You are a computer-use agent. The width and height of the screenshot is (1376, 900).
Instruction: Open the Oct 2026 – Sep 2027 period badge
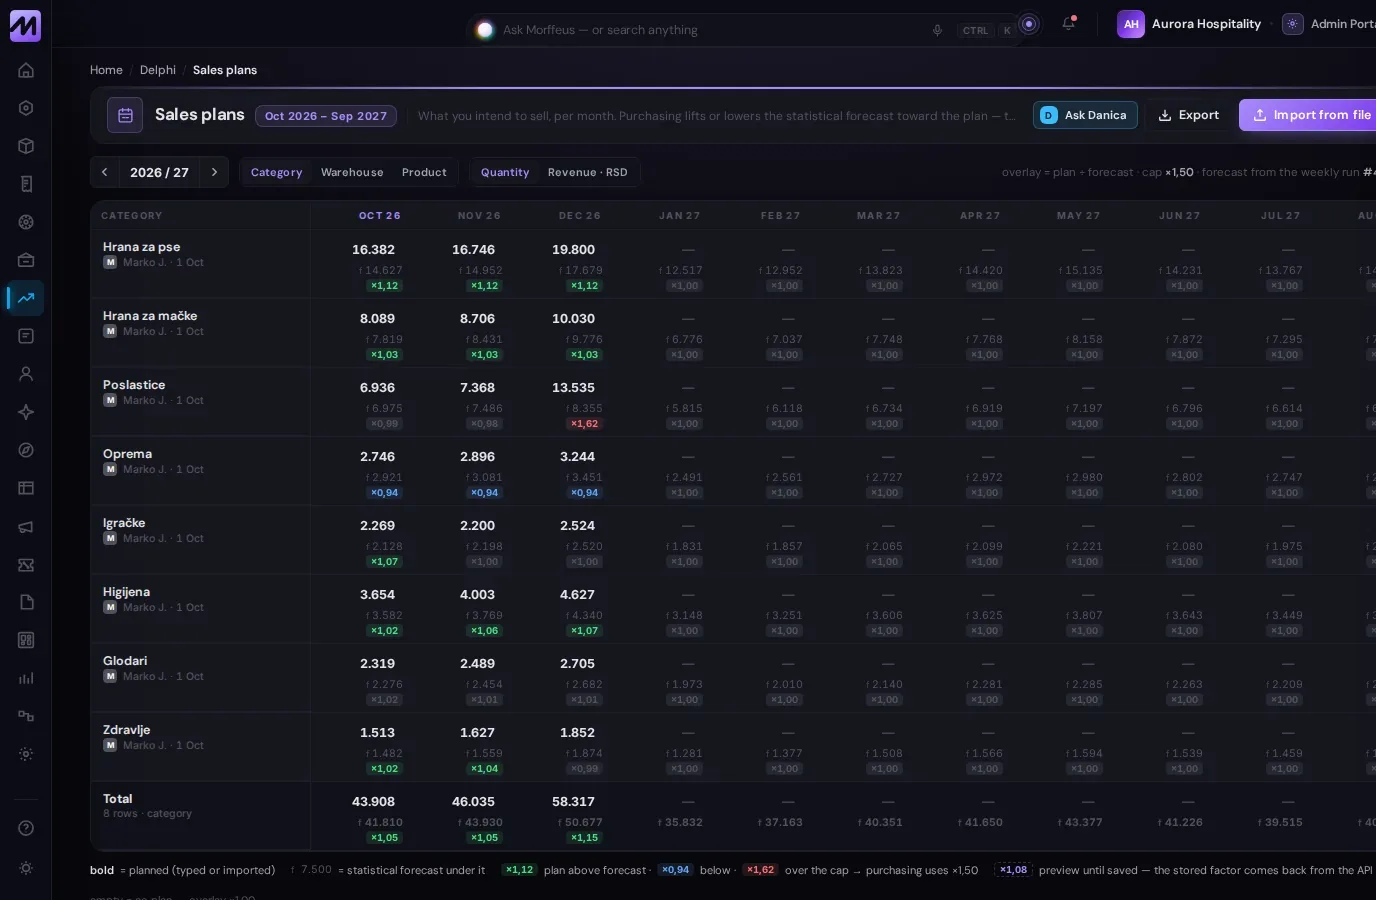point(326,116)
